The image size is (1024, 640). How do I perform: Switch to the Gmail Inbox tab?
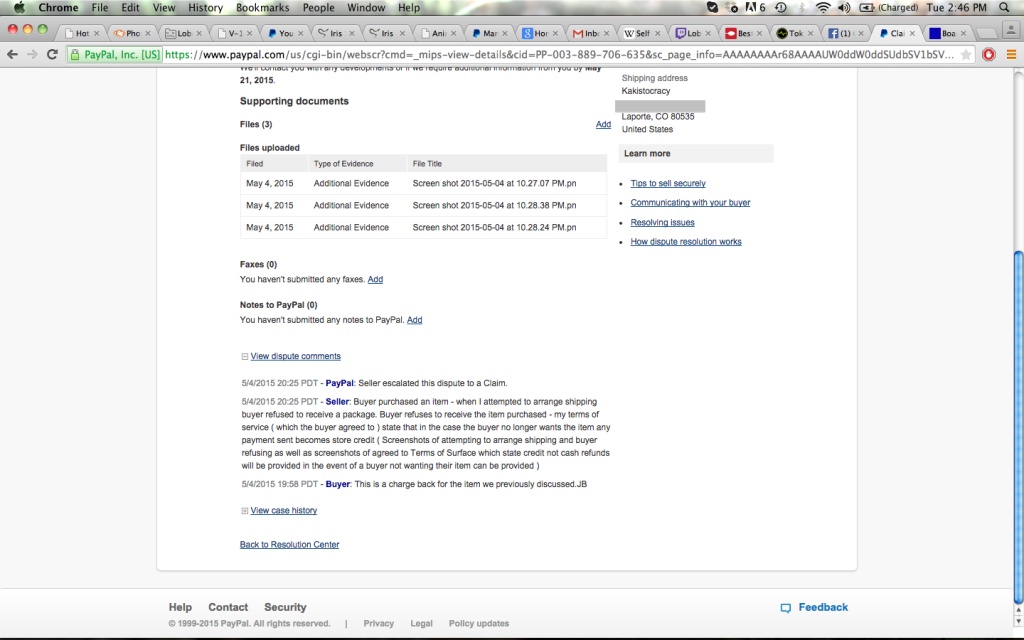(590, 33)
